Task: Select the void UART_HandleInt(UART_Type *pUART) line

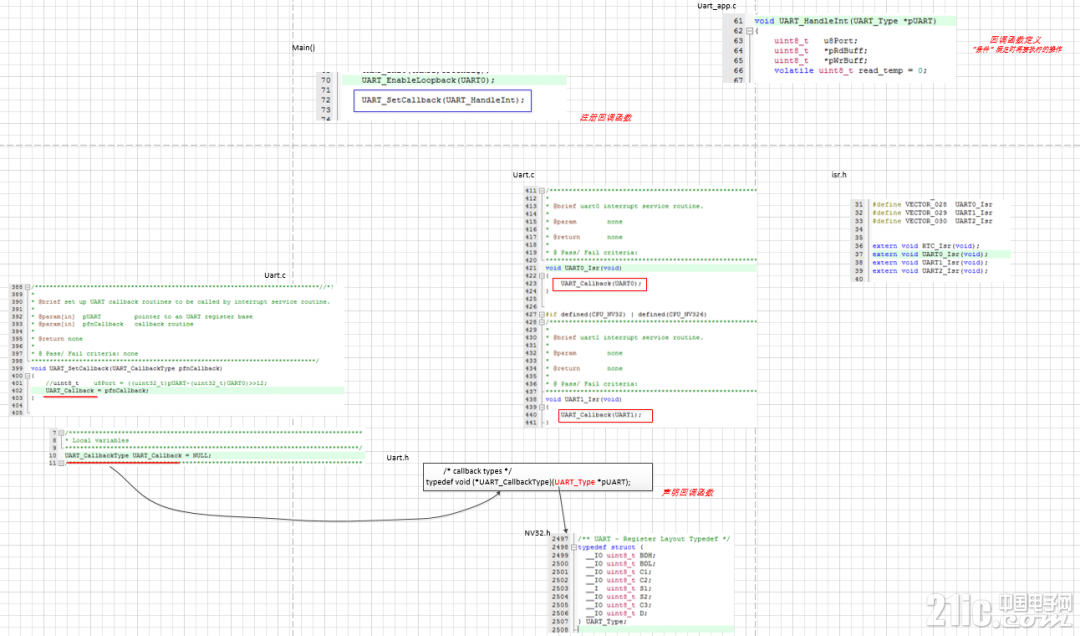Action: 845,21
